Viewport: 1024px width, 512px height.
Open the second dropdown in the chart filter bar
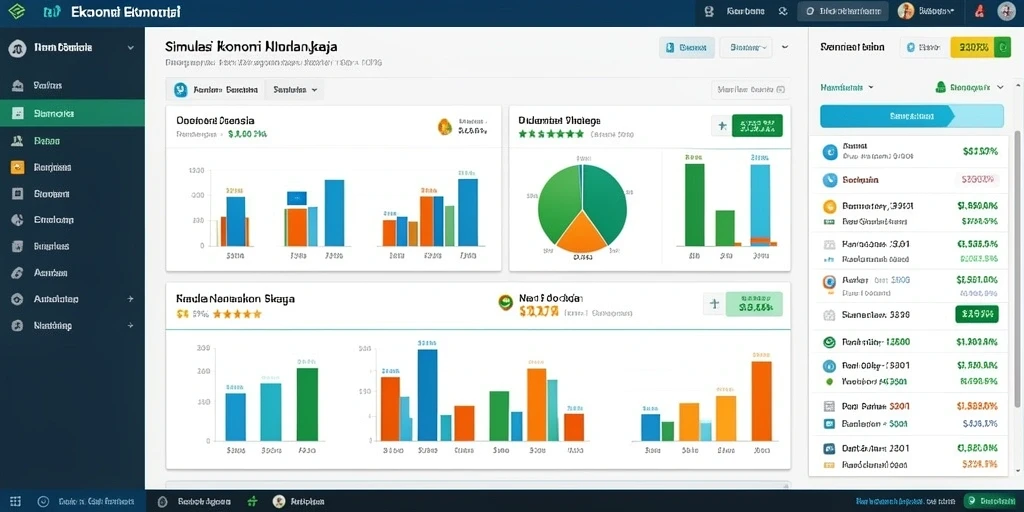click(295, 90)
